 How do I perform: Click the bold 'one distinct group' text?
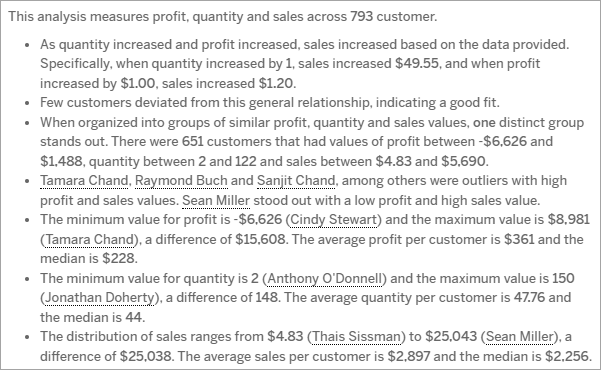pyautogui.click(x=528, y=122)
